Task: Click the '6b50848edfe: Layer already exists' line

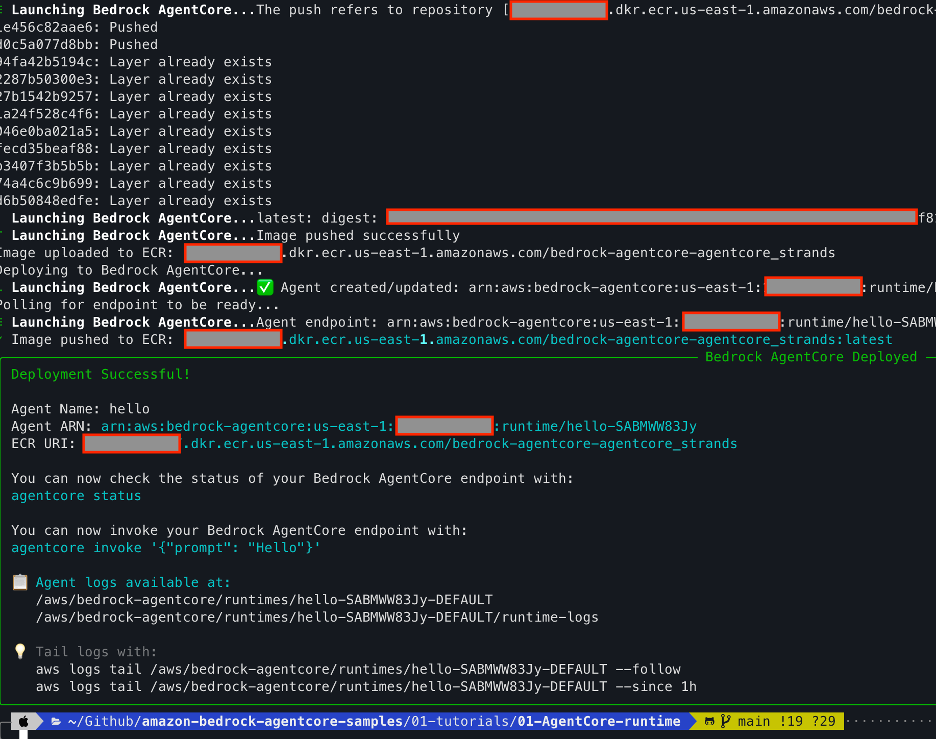Action: click(x=136, y=201)
